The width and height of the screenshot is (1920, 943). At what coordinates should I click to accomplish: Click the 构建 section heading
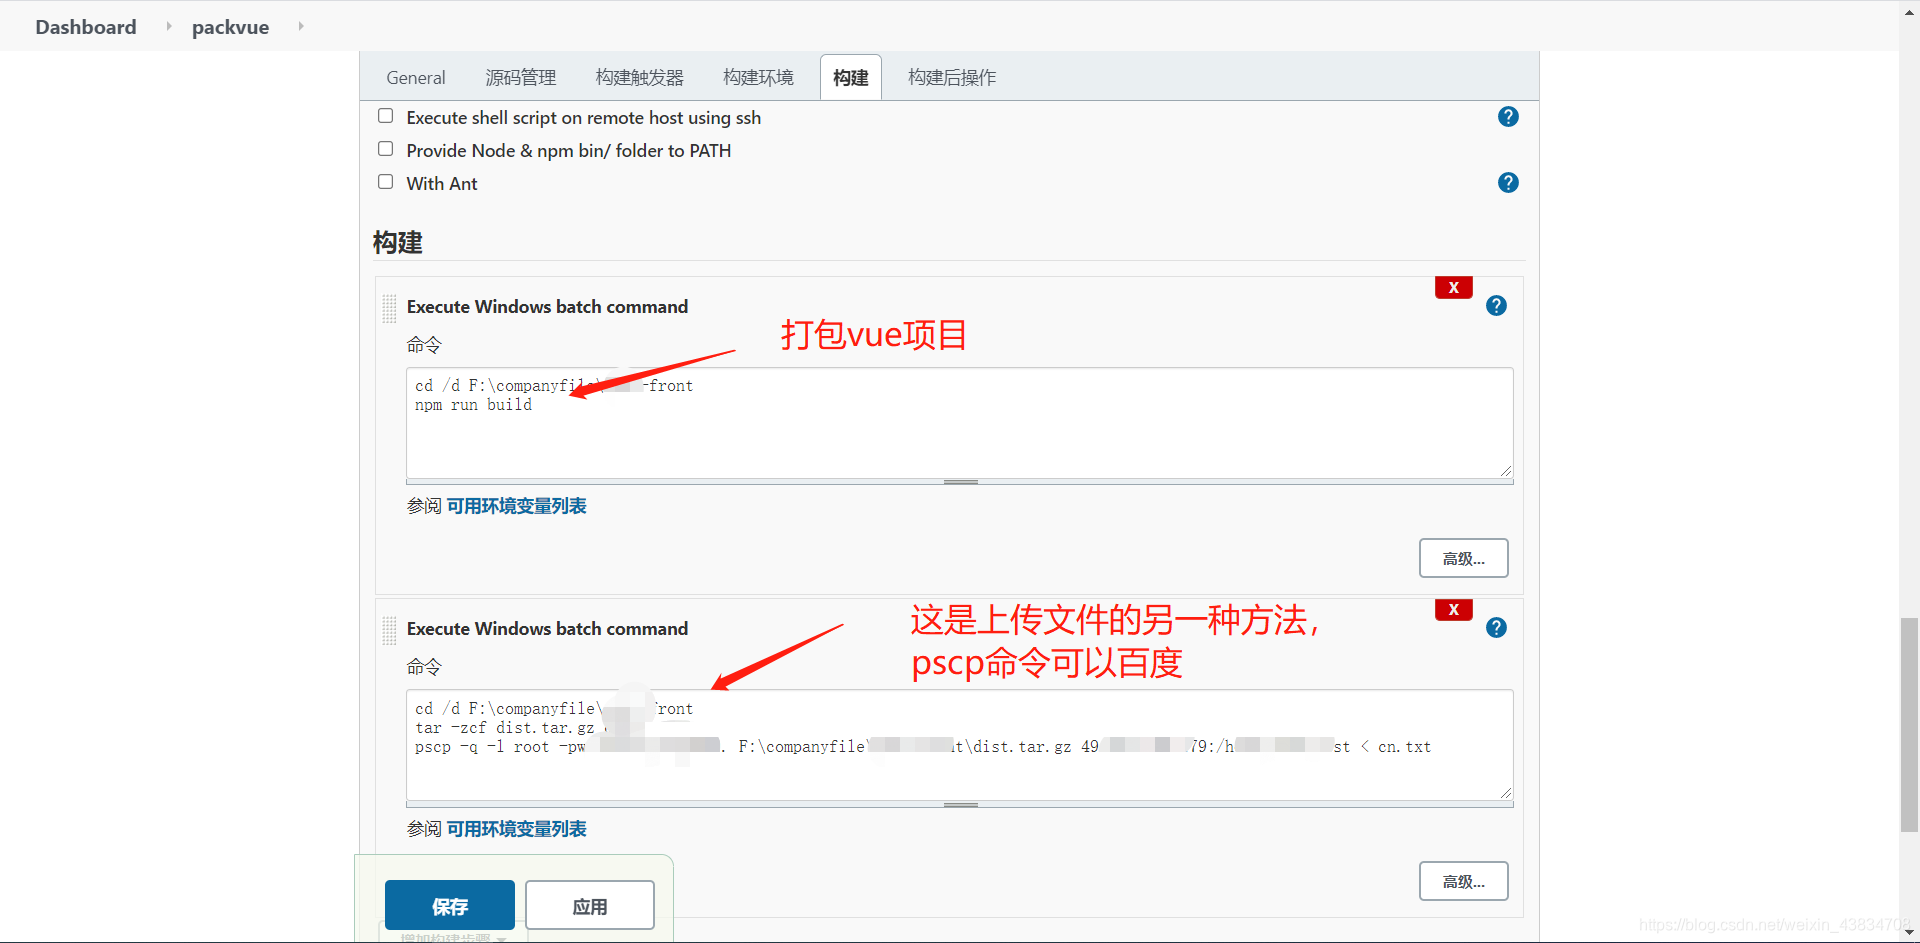(398, 243)
